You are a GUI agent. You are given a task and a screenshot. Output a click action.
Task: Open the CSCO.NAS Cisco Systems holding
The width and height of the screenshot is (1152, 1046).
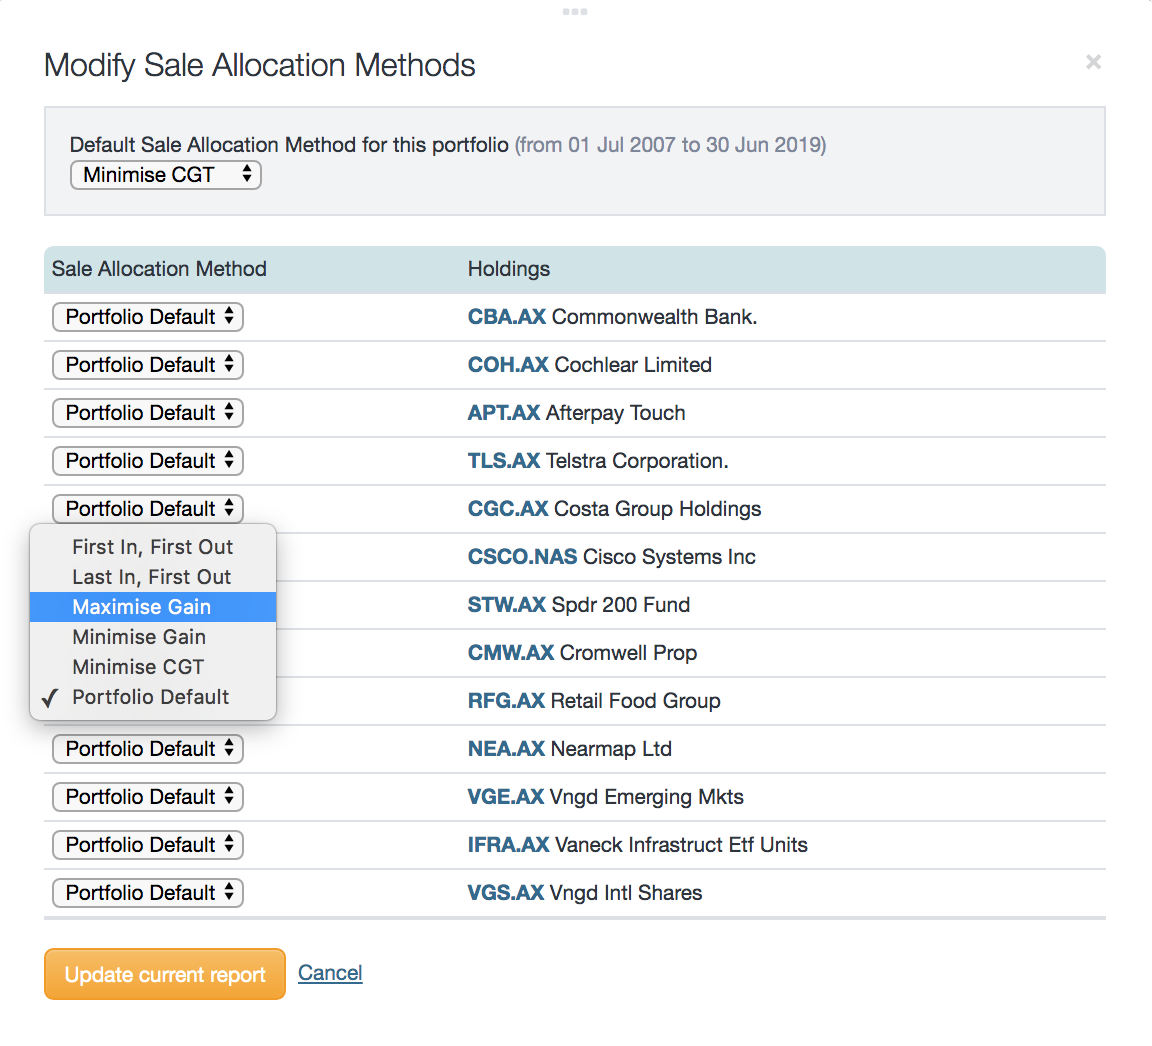[x=520, y=557]
